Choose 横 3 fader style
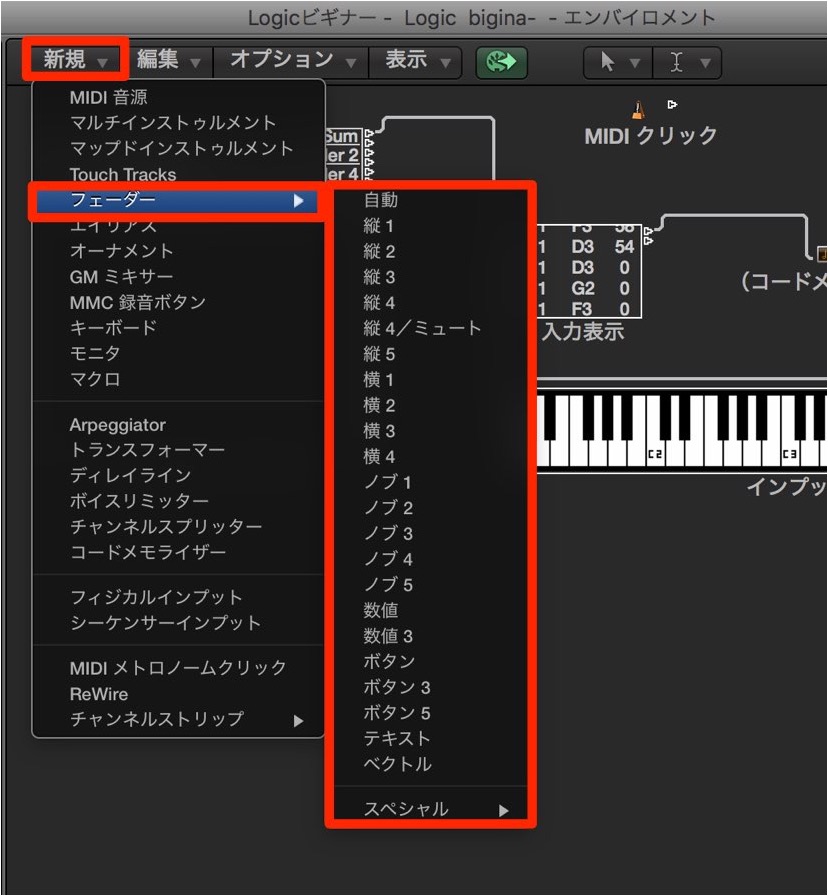Viewport: 828px width, 896px height. [430, 431]
